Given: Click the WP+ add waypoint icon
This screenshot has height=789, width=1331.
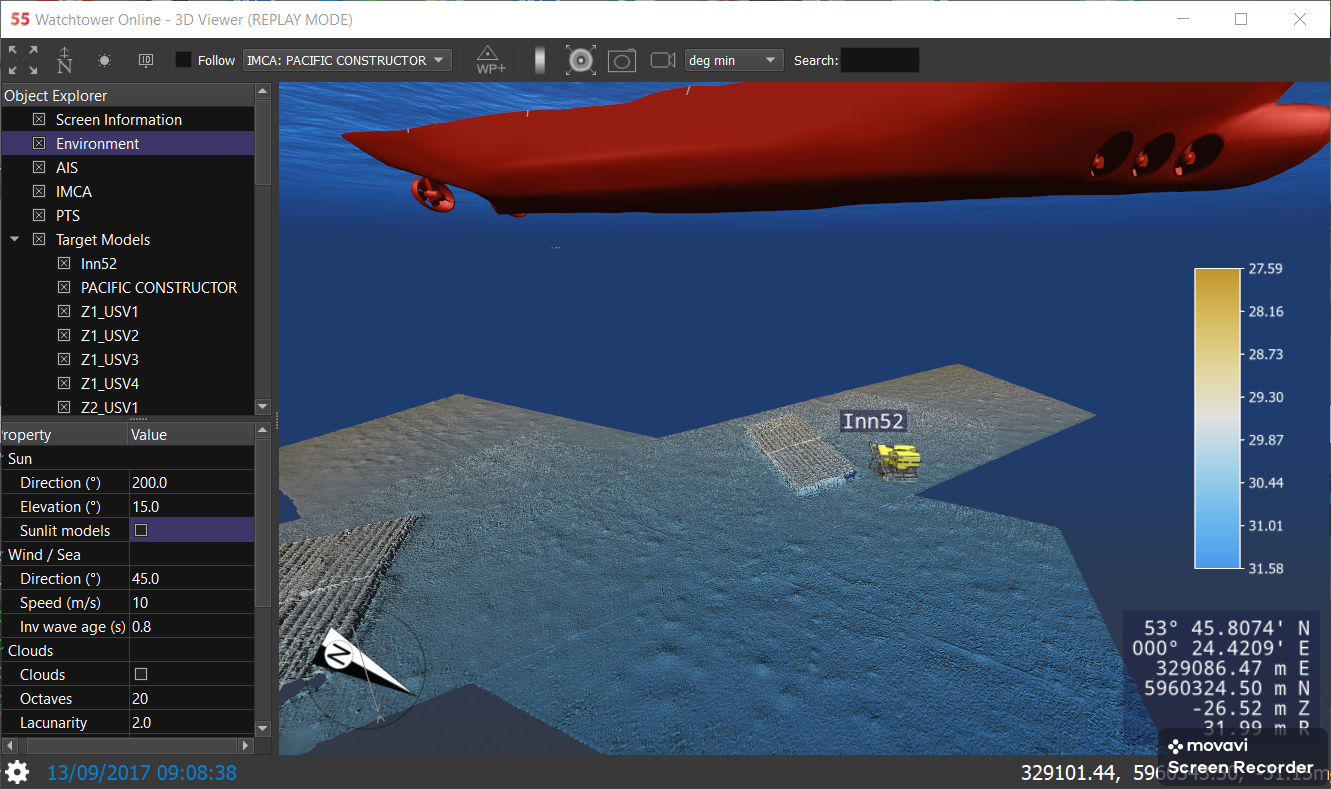Looking at the screenshot, I should [490, 60].
